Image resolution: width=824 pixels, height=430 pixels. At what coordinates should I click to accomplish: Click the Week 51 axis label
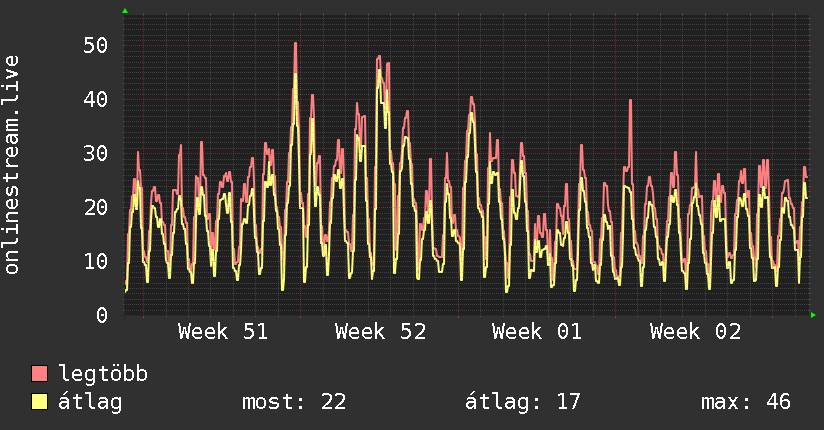tap(223, 332)
